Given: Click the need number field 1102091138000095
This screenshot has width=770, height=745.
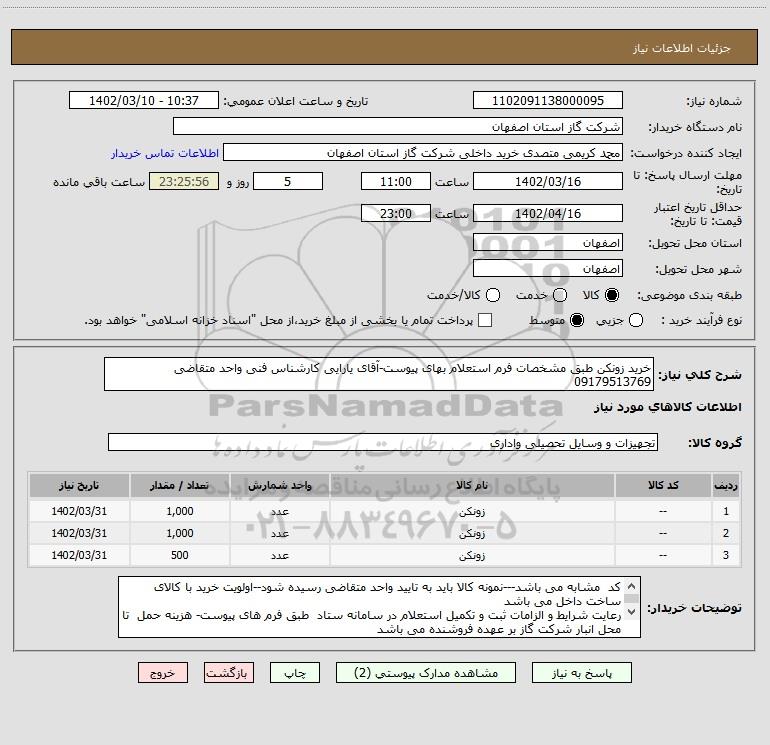Looking at the screenshot, I should [x=548, y=100].
